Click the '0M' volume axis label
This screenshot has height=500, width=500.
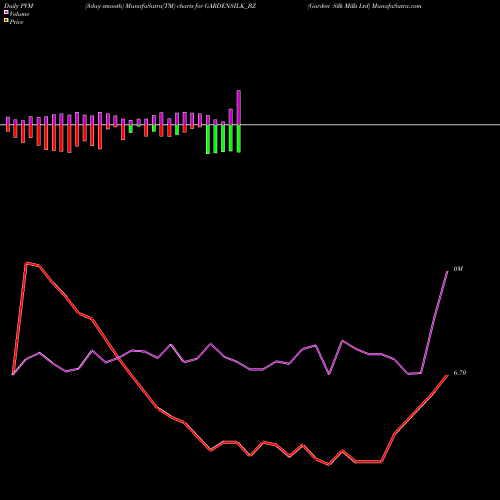(458, 269)
